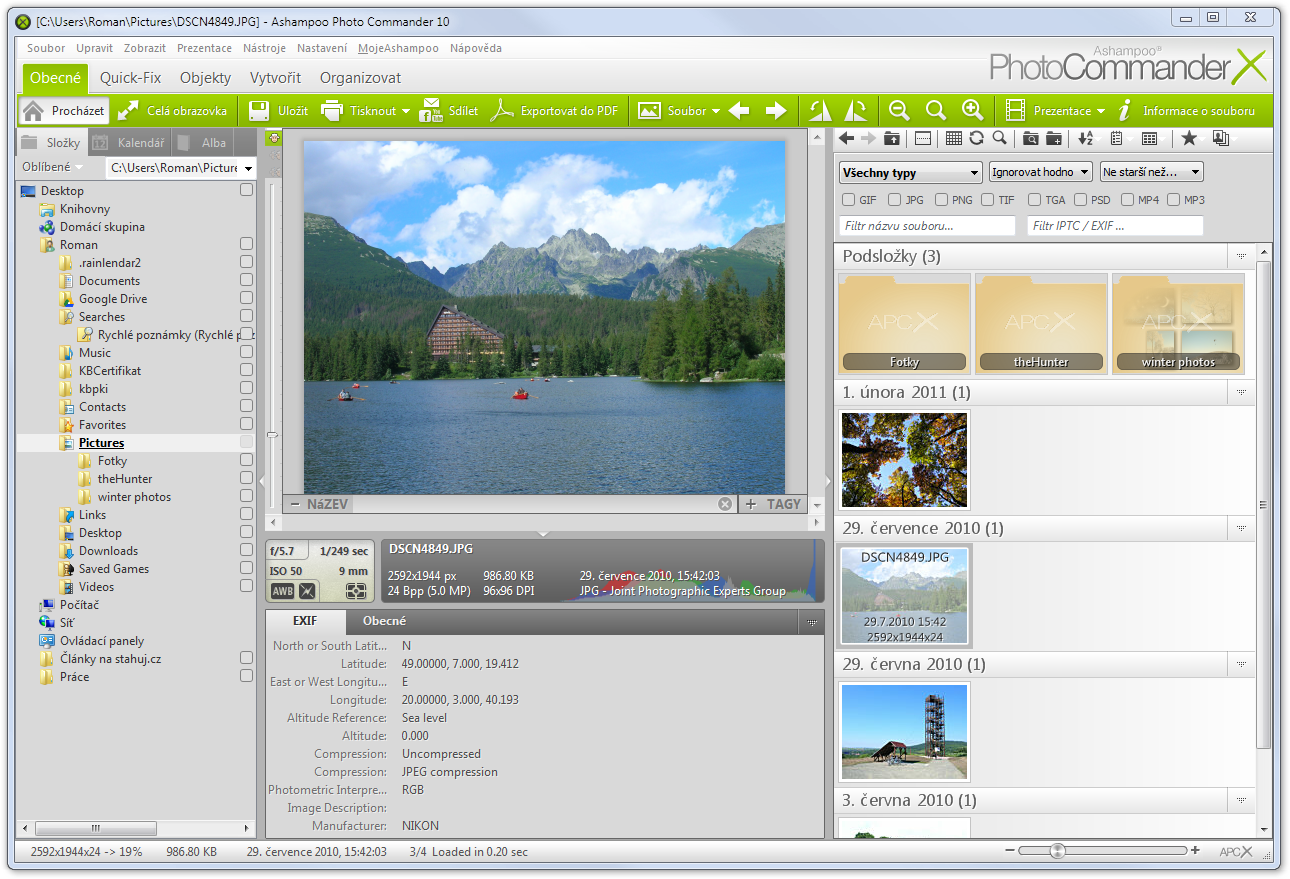Screen dimensions: 1290x879
Task: Open the Oblíbené dropdown
Action: tap(52, 167)
